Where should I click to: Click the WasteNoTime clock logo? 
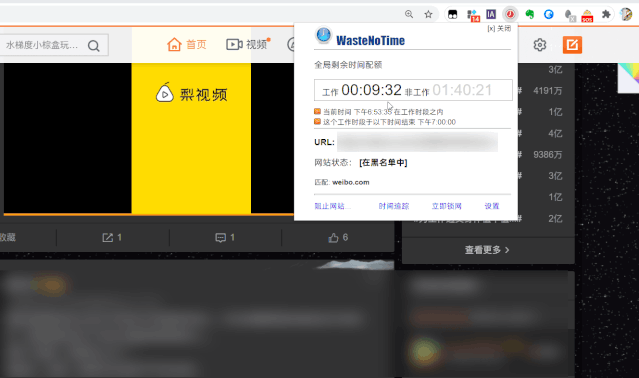pyautogui.click(x=324, y=35)
